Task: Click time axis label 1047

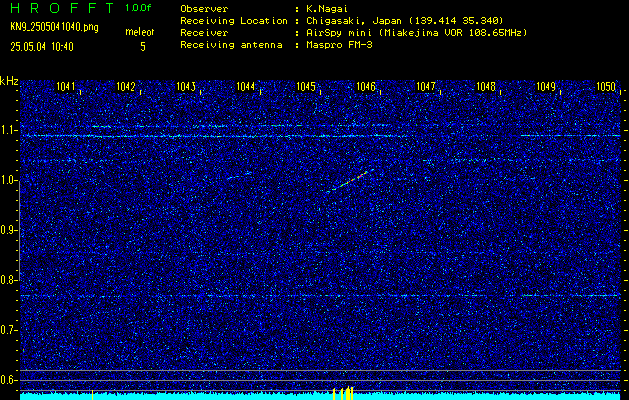Action: coord(426,87)
